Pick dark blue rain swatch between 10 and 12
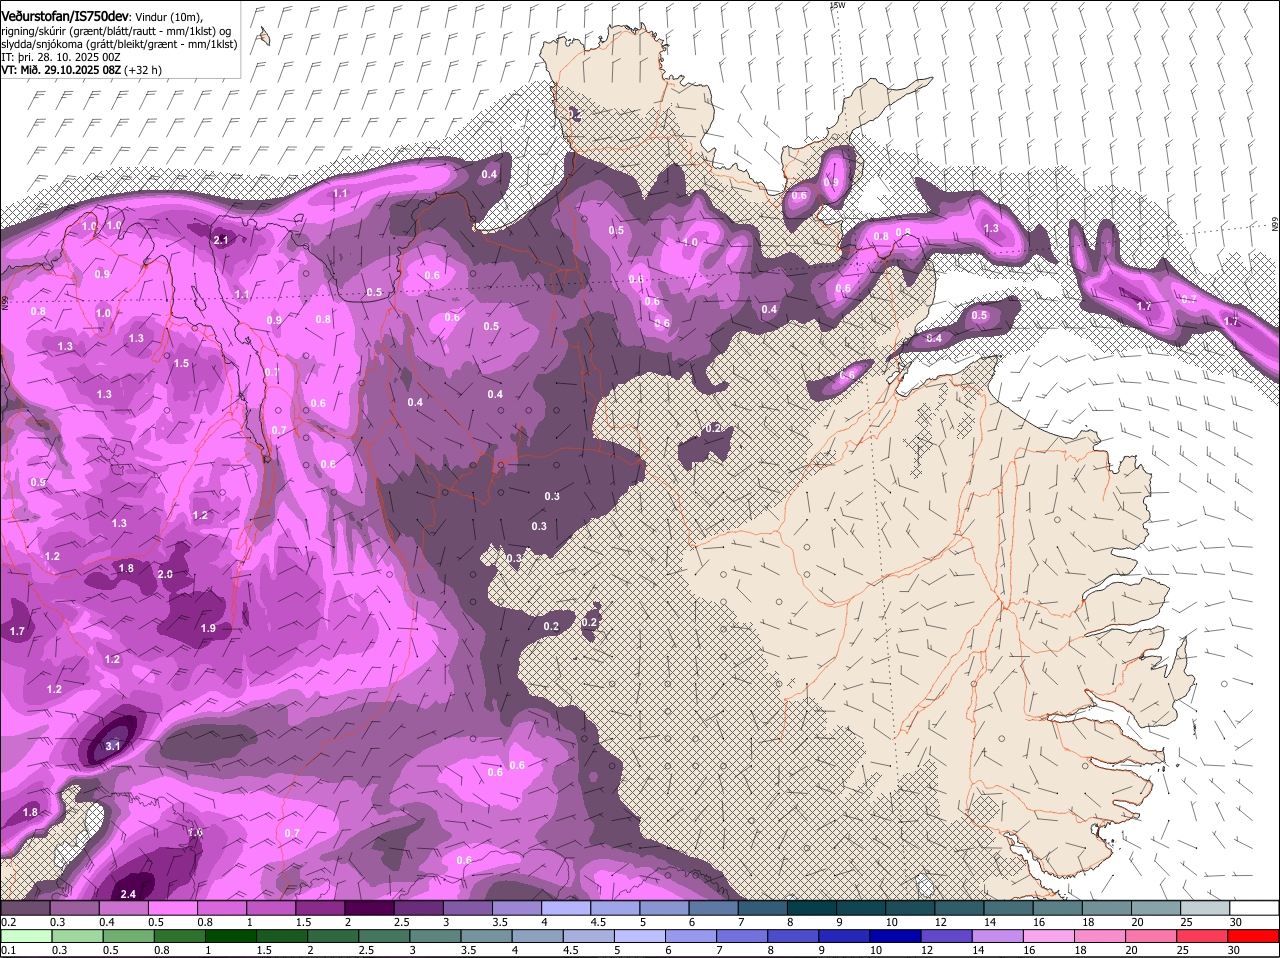 (x=896, y=936)
